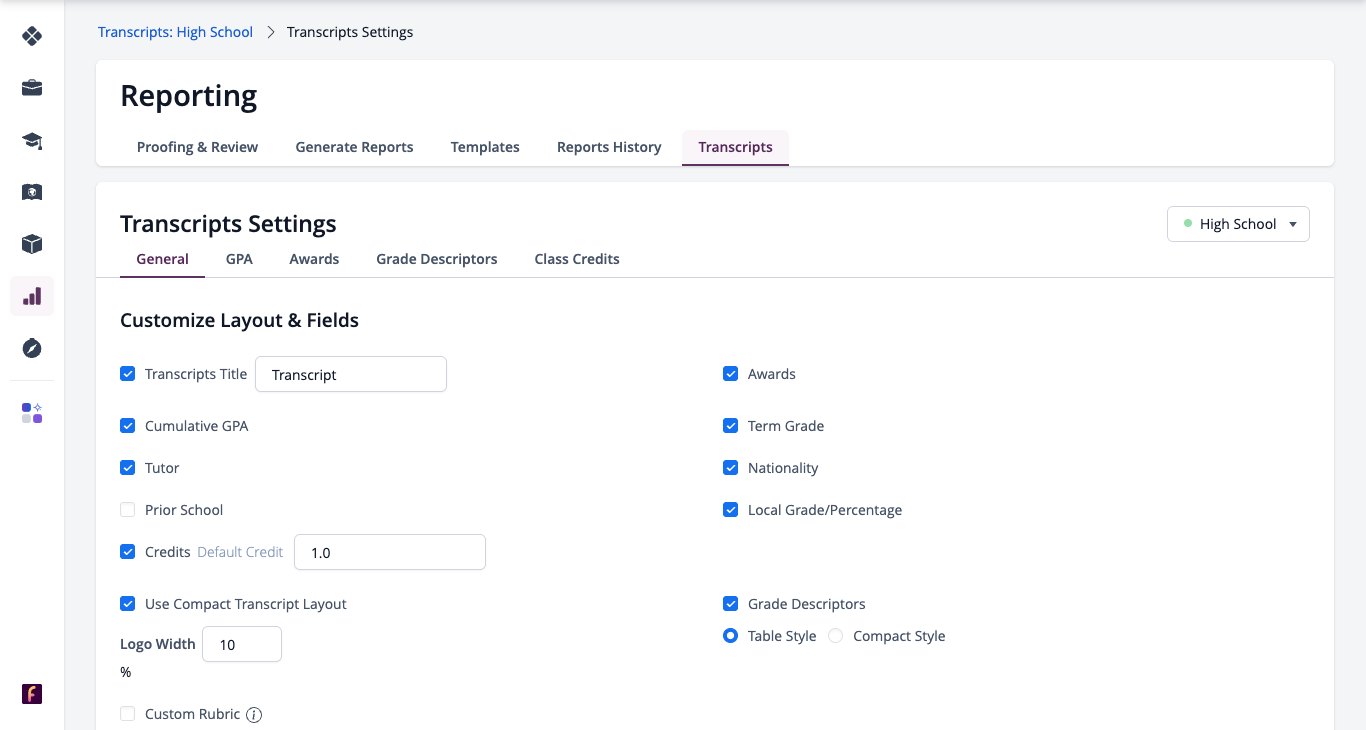The image size is (1366, 730).
Task: Open the Grade Descriptors settings tab
Action: click(x=437, y=259)
